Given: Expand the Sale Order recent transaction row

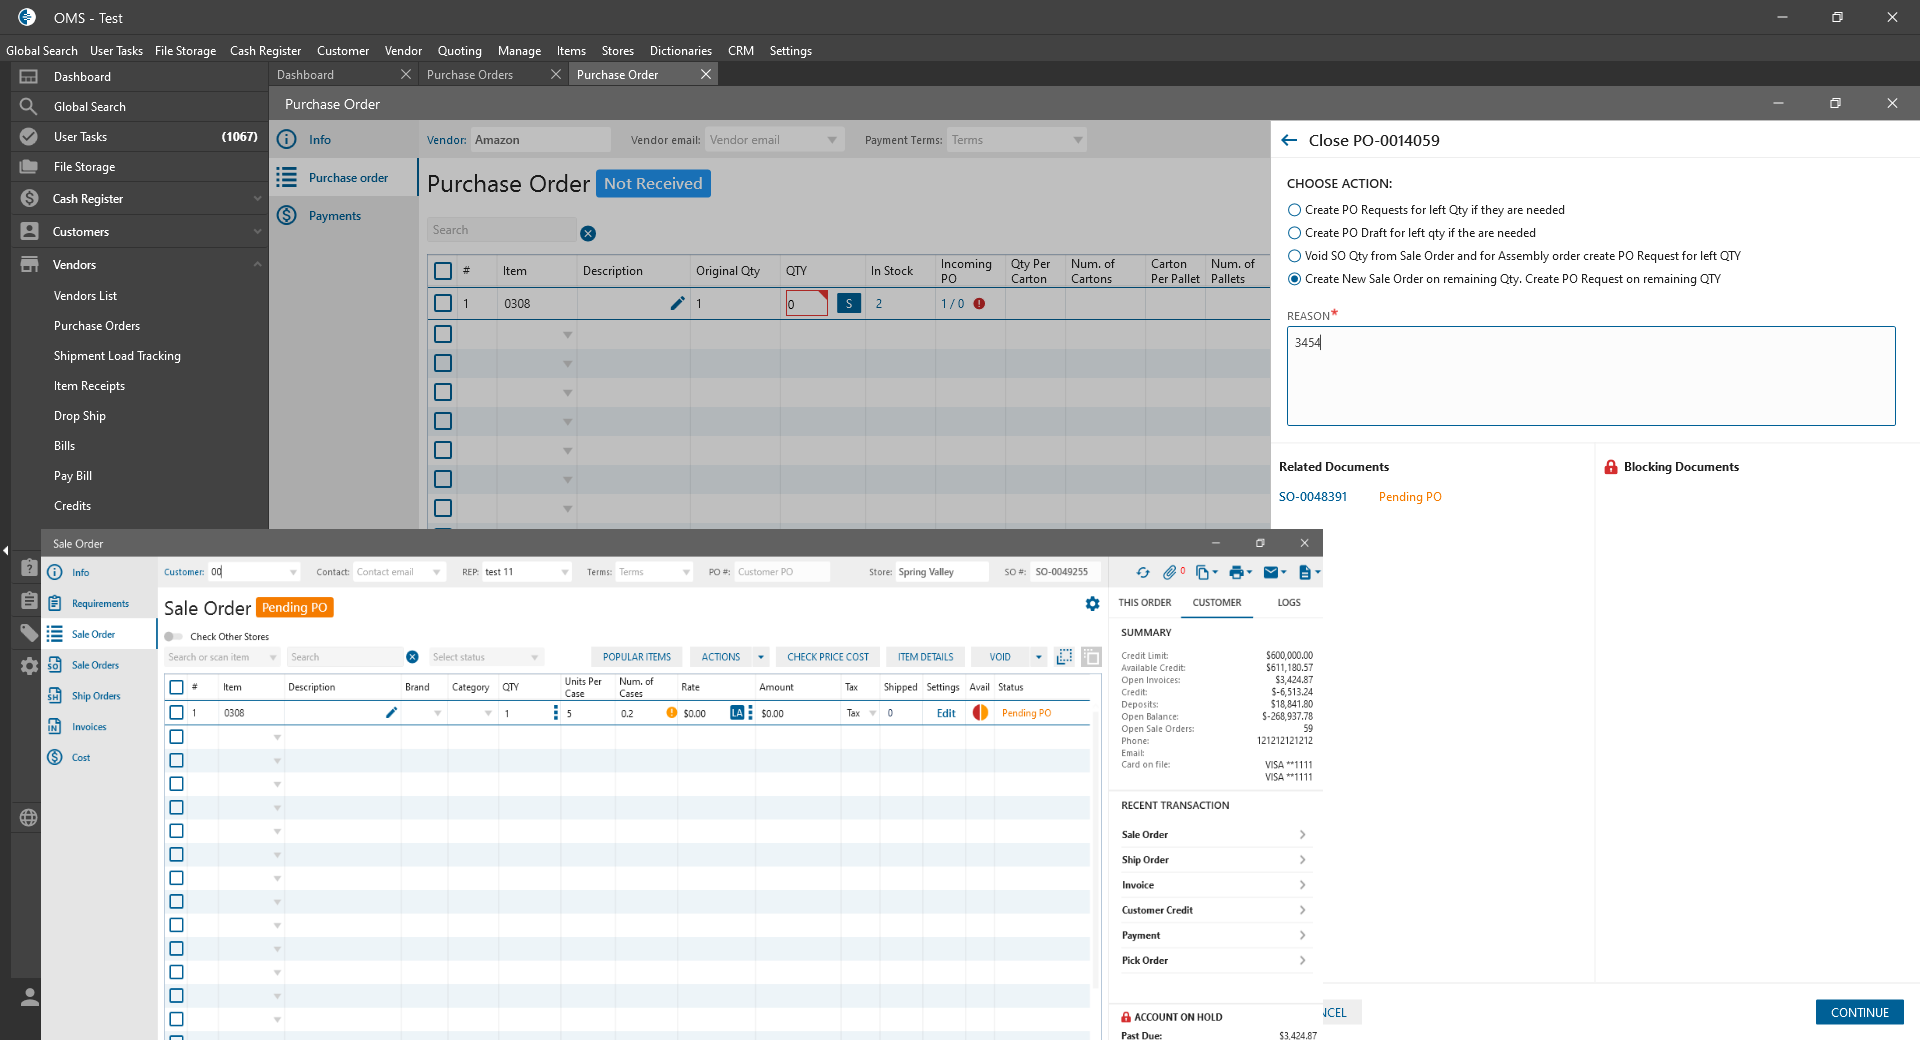Looking at the screenshot, I should click(x=1214, y=835).
